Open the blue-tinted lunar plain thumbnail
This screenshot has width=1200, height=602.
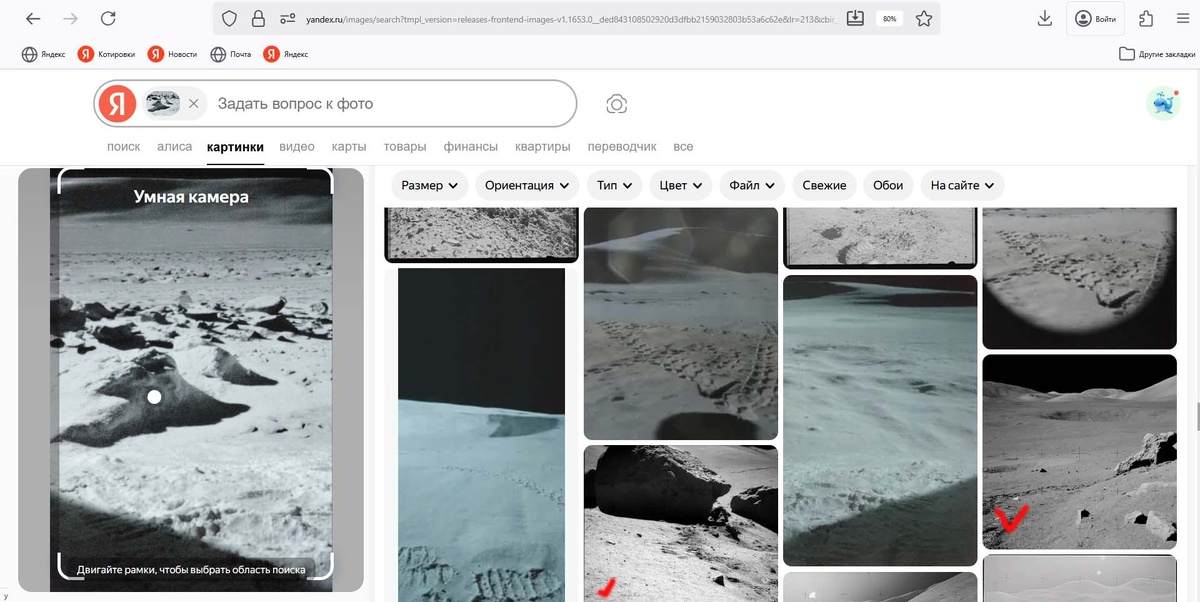(x=880, y=421)
